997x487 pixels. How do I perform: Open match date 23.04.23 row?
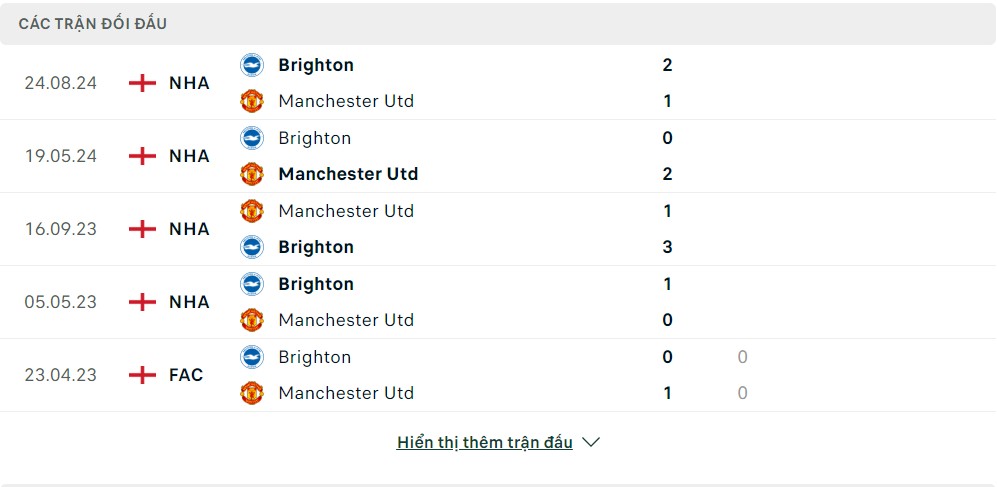[498, 375]
